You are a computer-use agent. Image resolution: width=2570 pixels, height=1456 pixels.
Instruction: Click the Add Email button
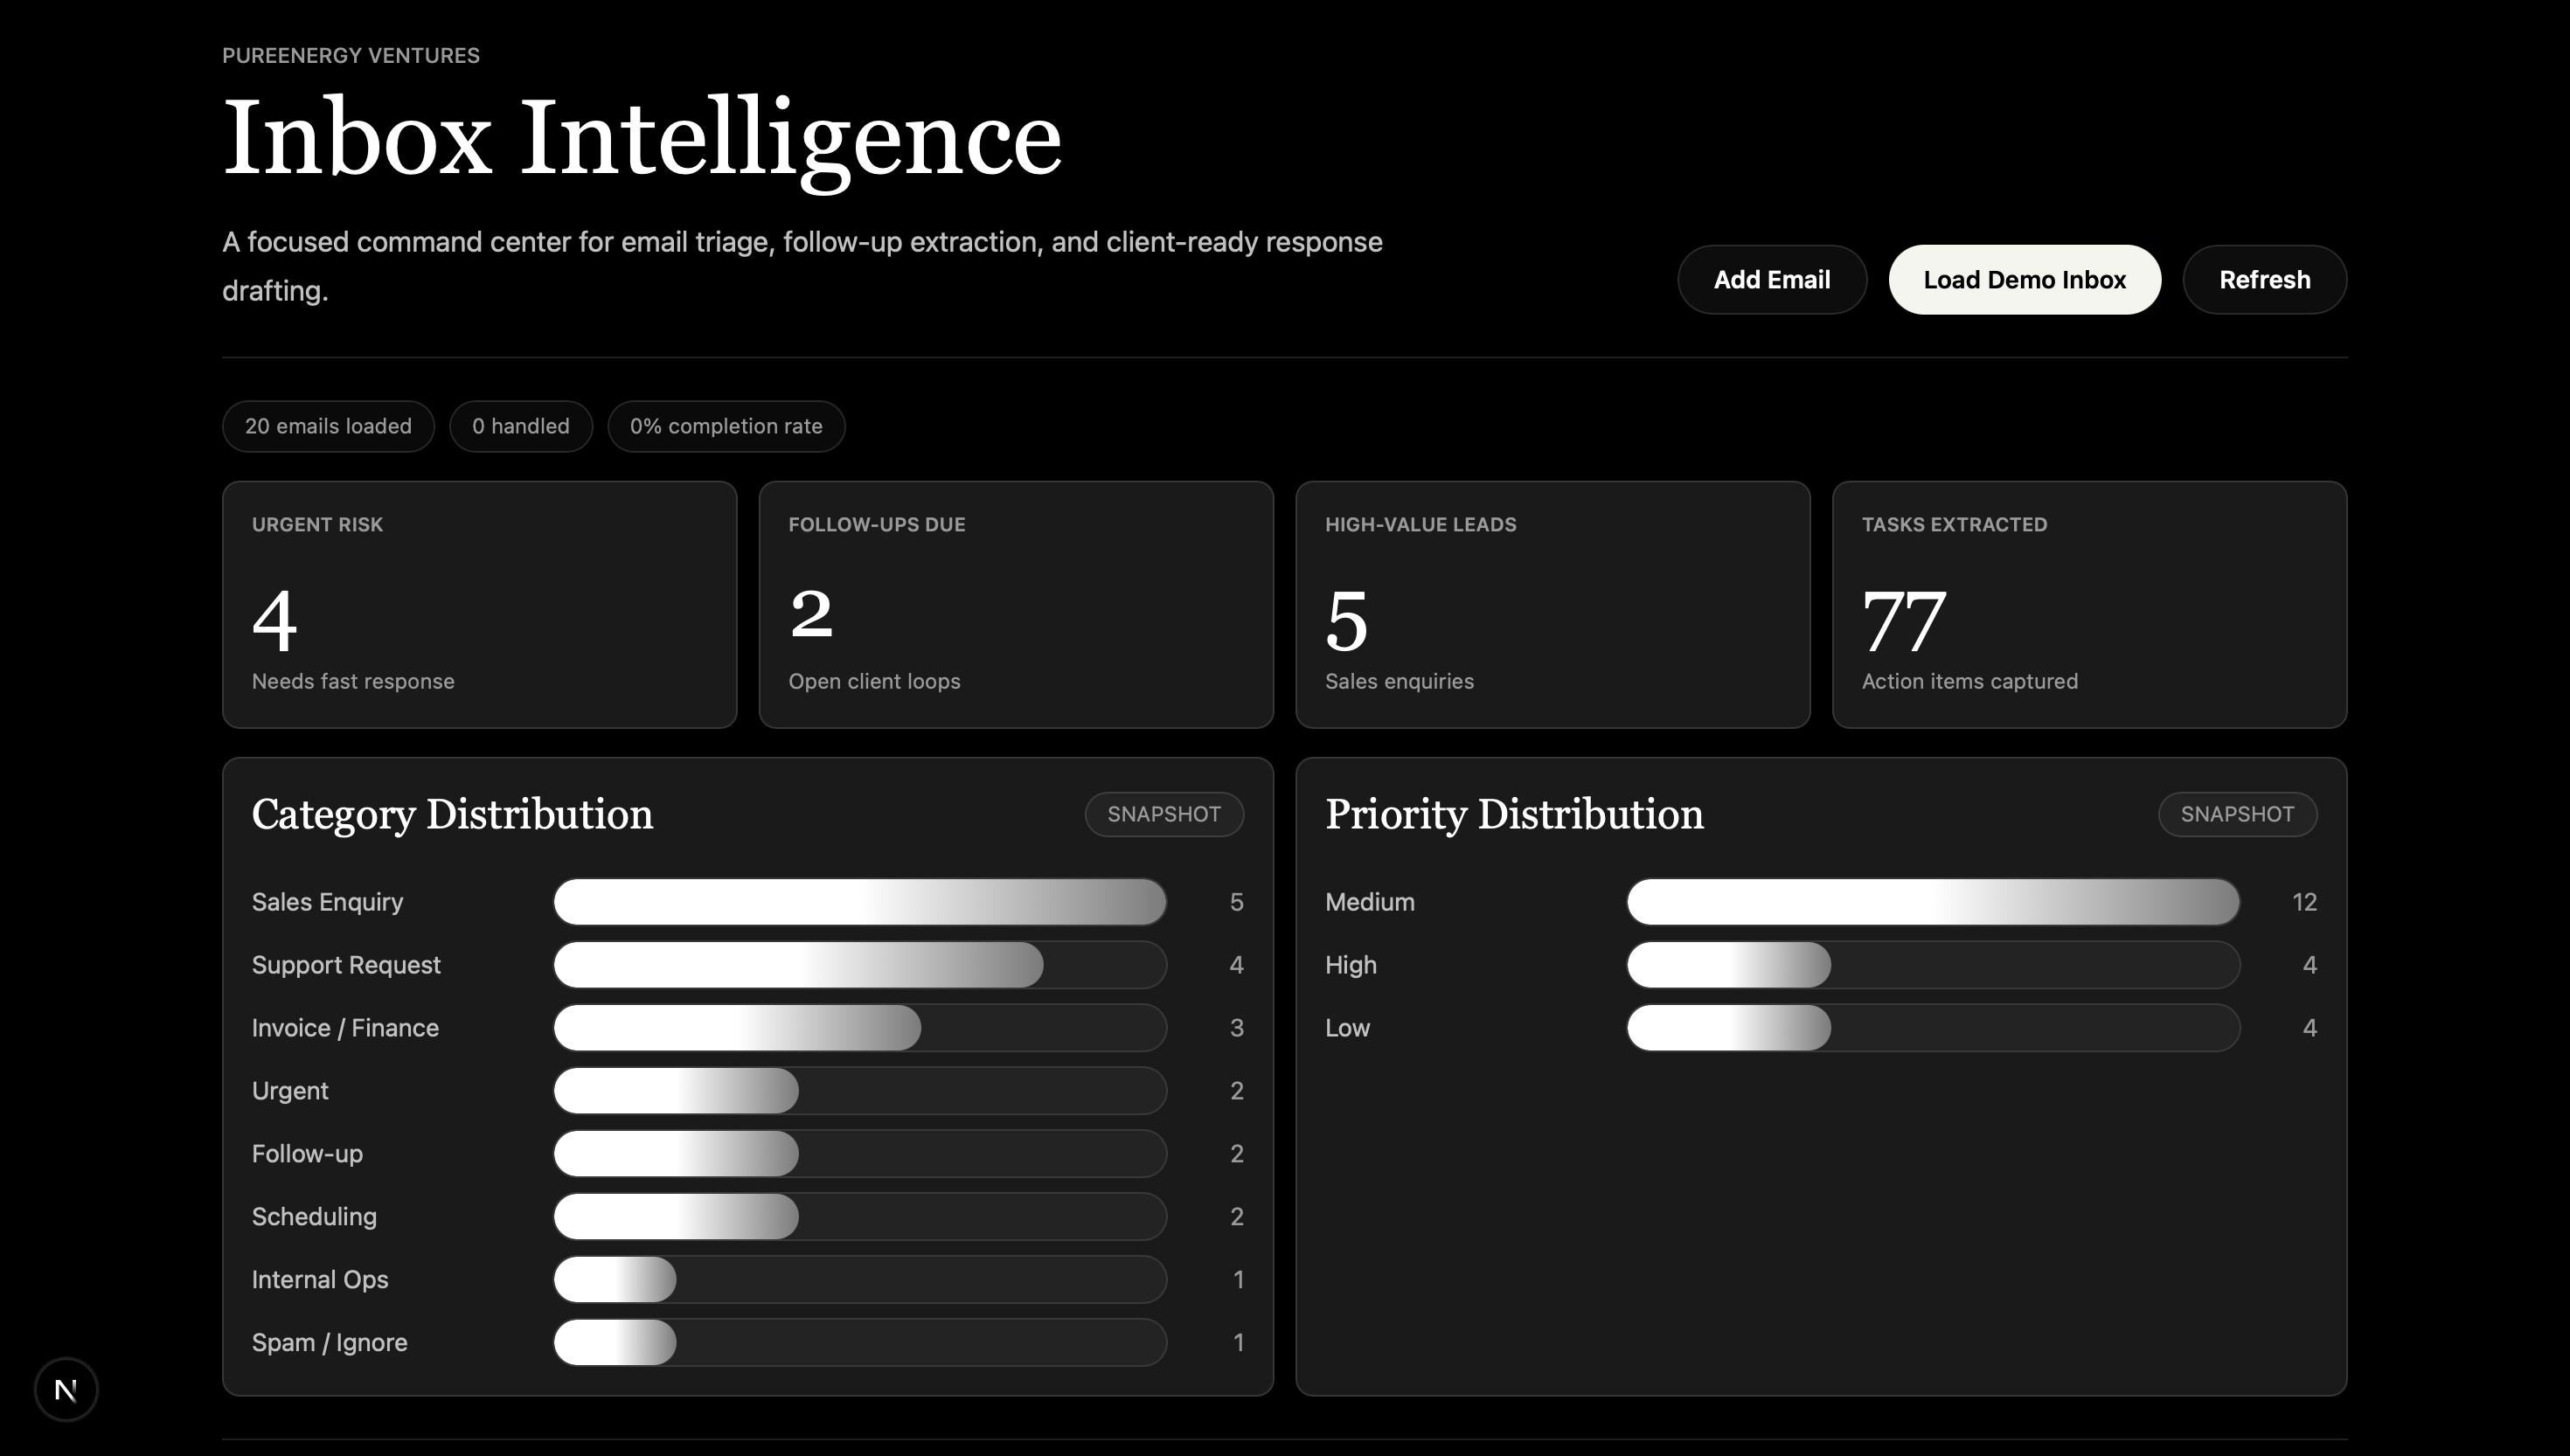(x=1772, y=280)
